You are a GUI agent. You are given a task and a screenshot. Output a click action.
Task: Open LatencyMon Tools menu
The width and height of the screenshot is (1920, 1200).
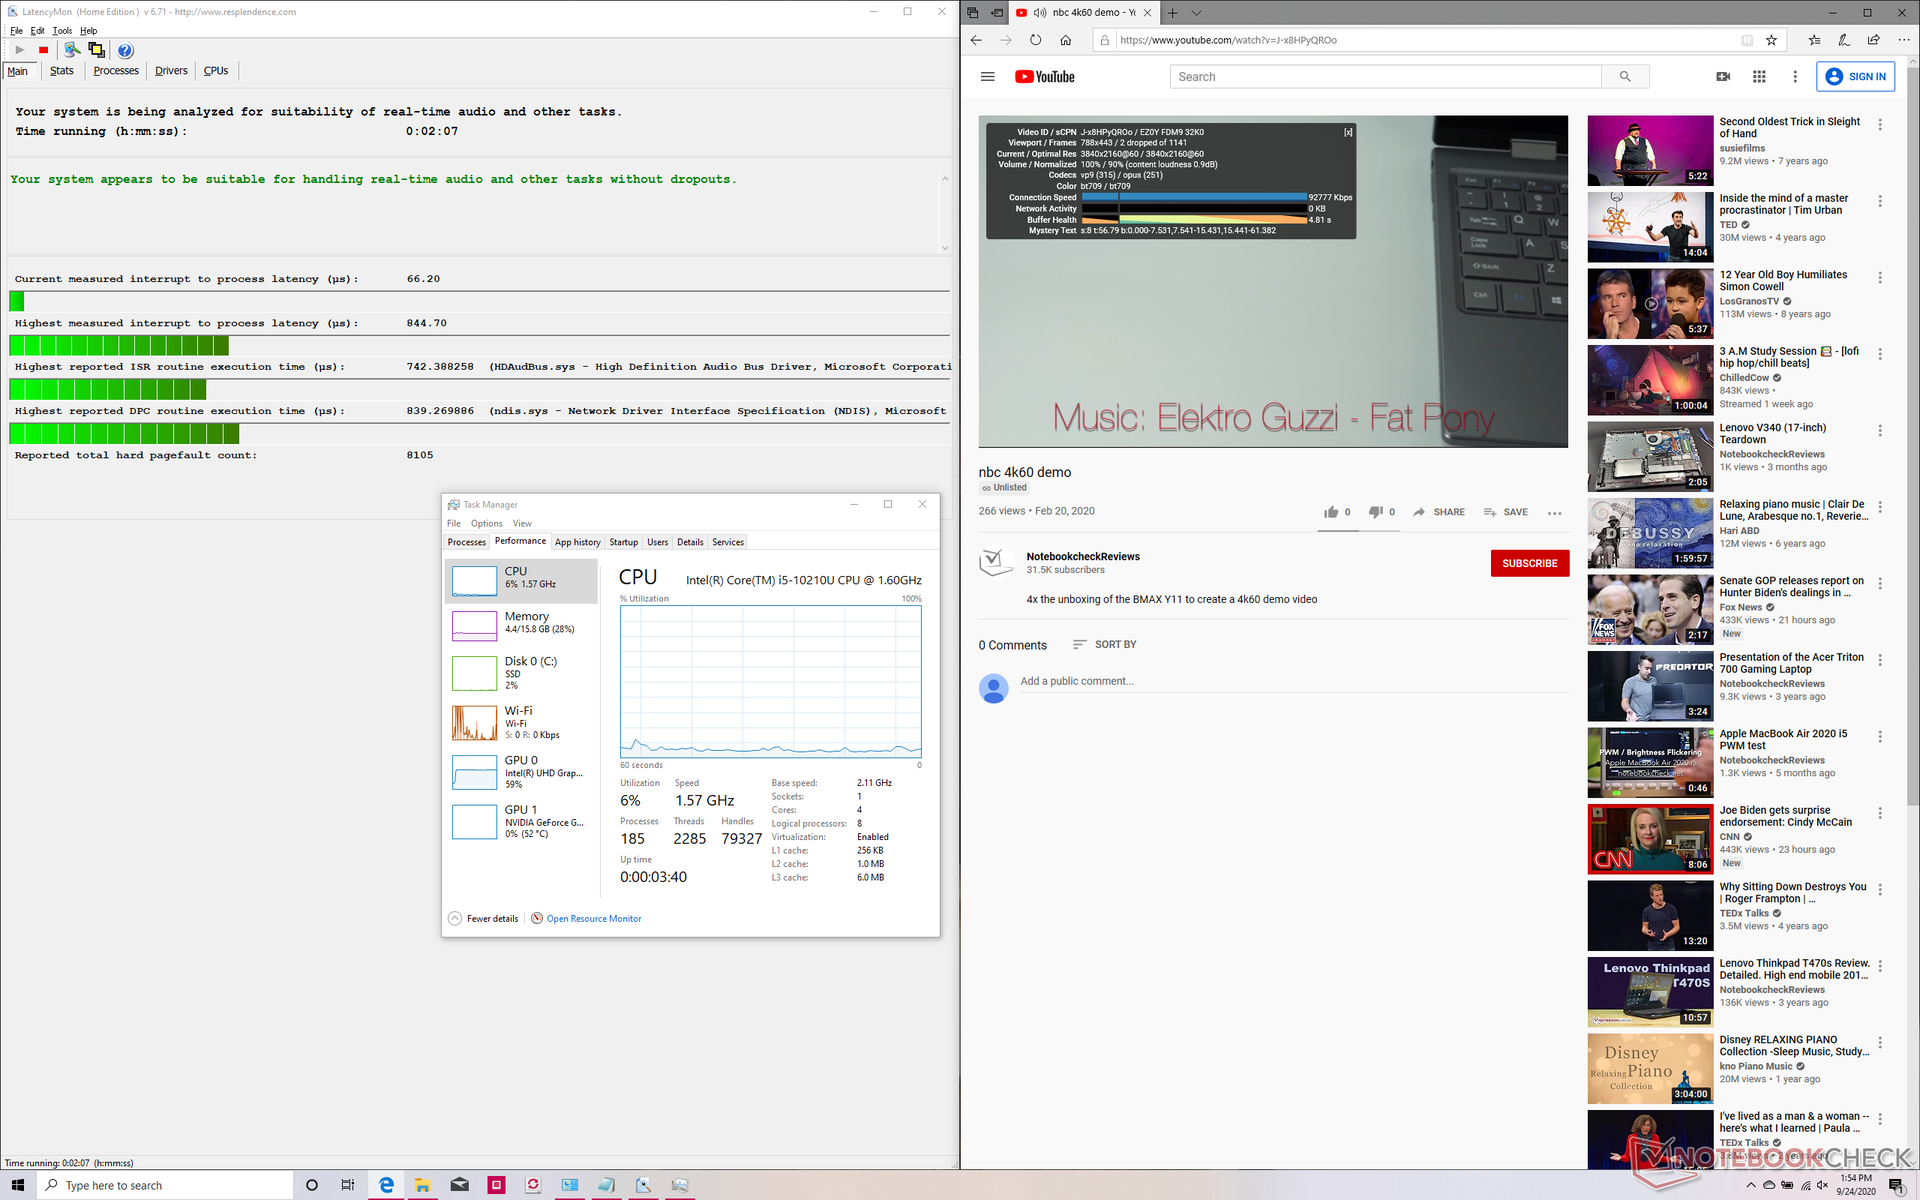[x=62, y=31]
